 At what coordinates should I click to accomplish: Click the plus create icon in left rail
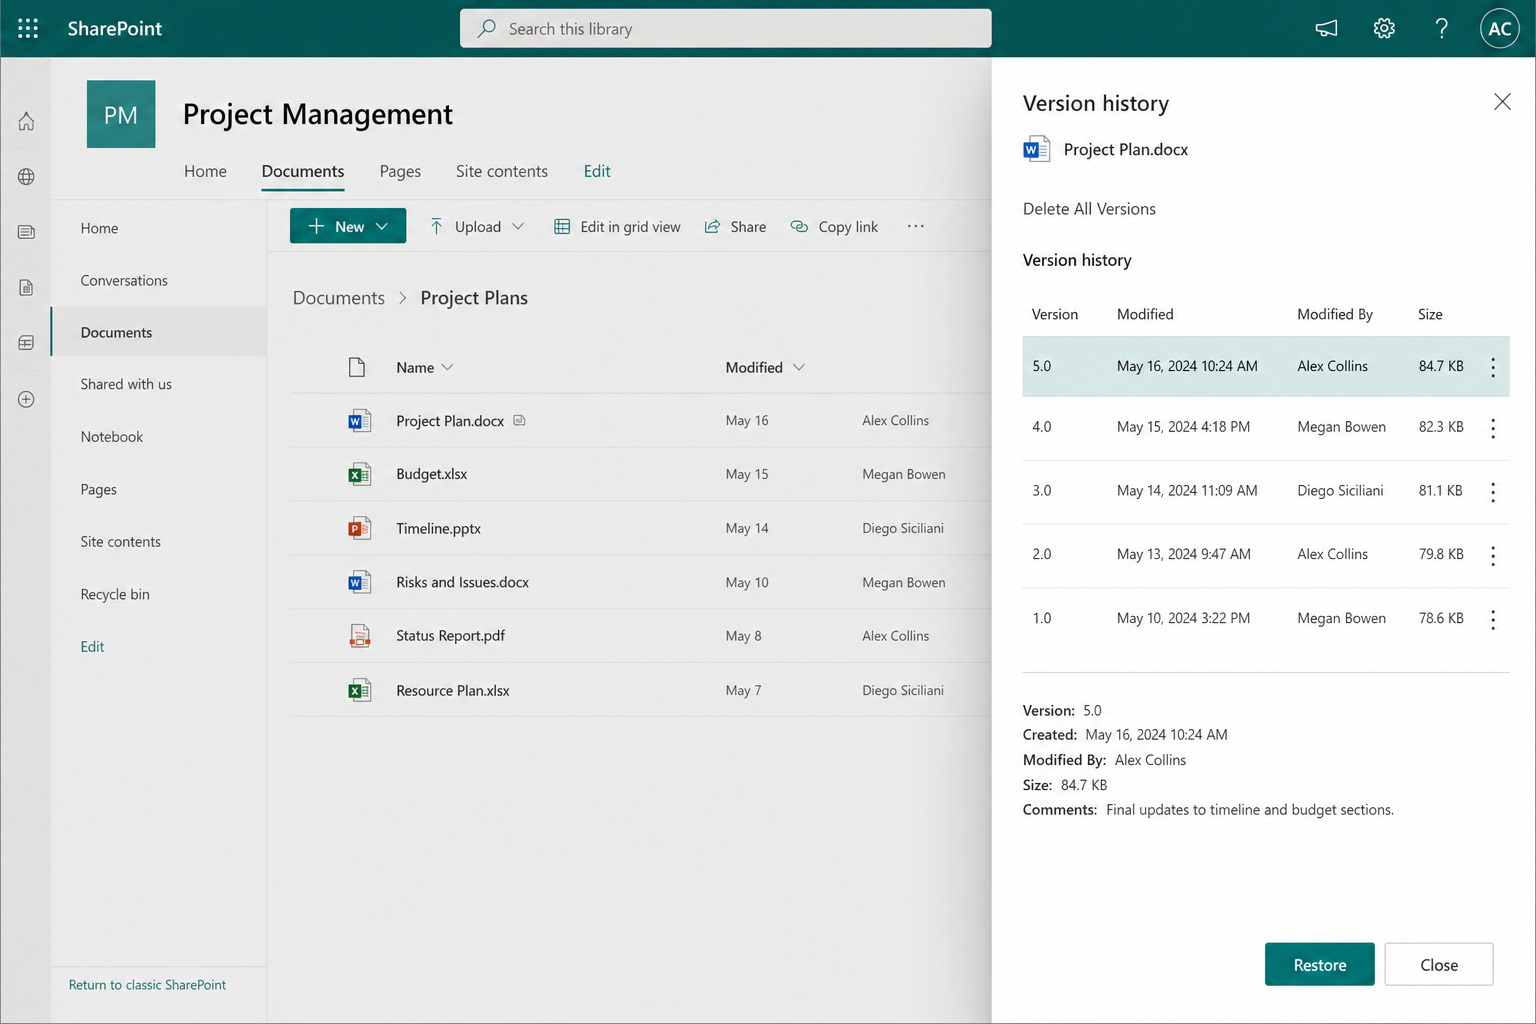(x=26, y=399)
